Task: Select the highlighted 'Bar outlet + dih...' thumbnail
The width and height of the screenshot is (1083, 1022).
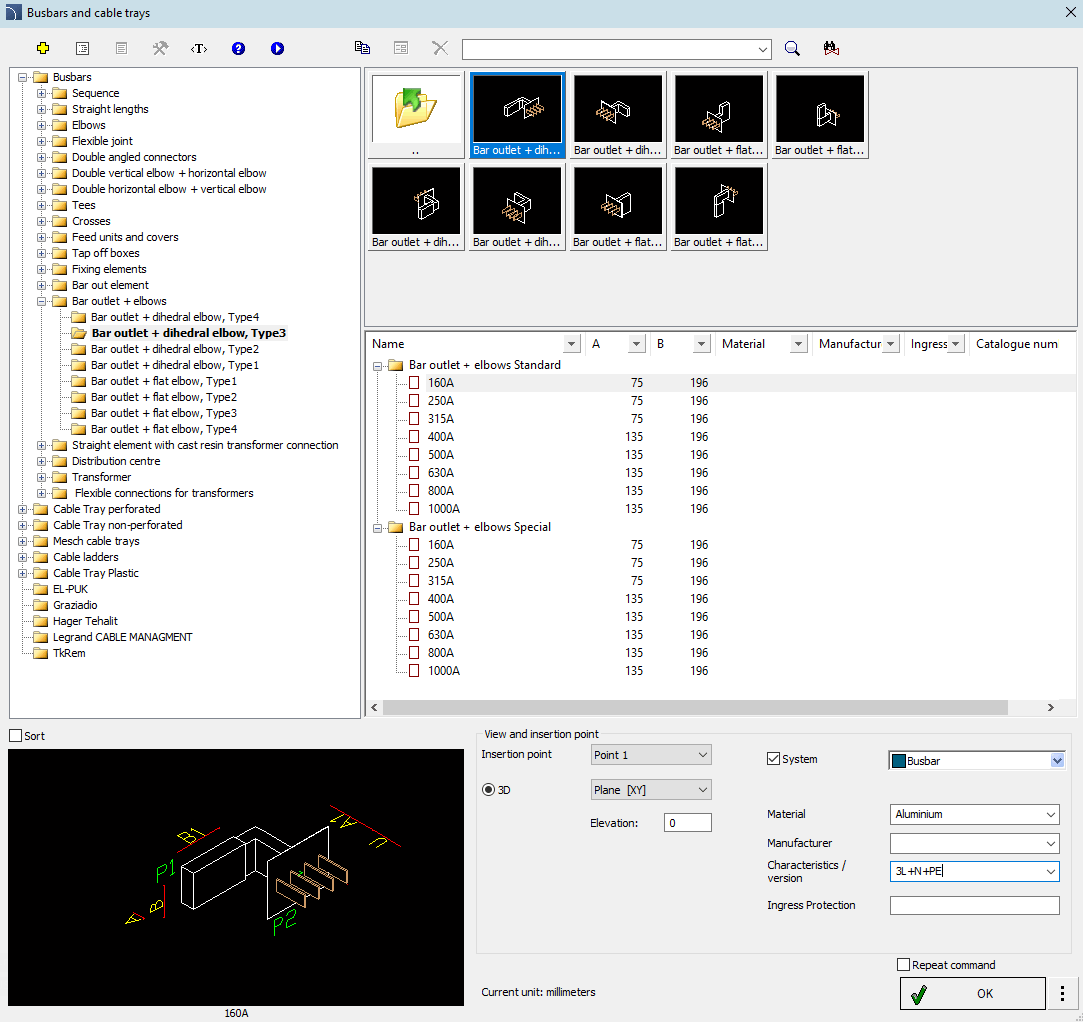Action: [517, 115]
